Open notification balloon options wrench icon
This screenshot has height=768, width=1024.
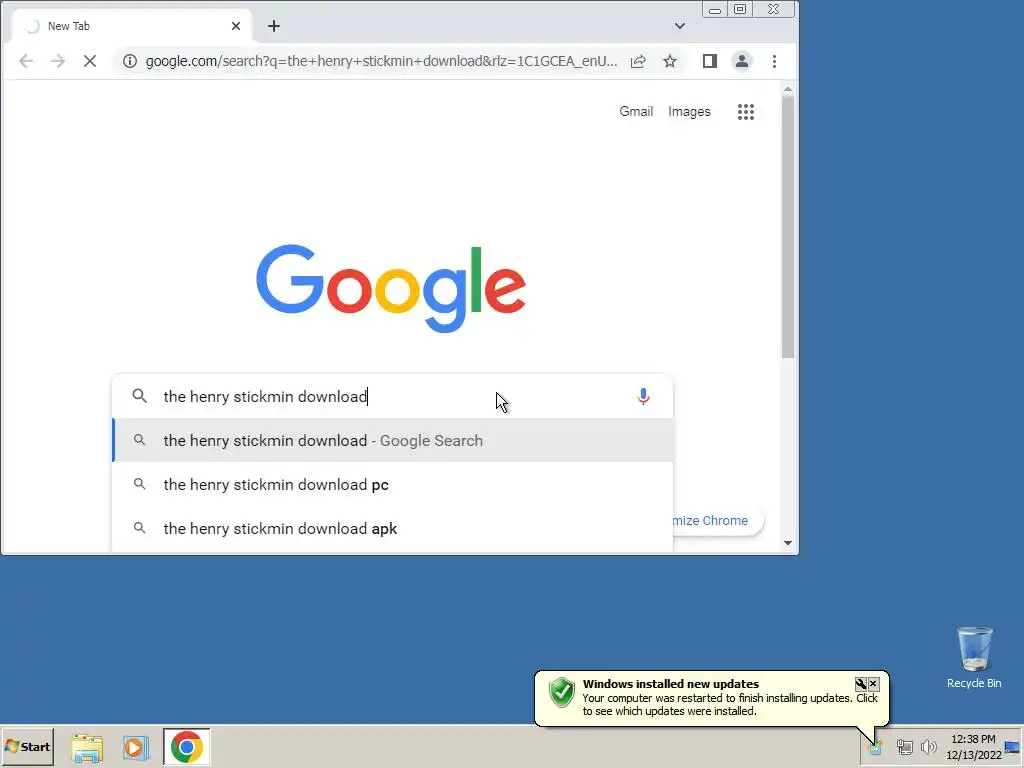pyautogui.click(x=861, y=684)
